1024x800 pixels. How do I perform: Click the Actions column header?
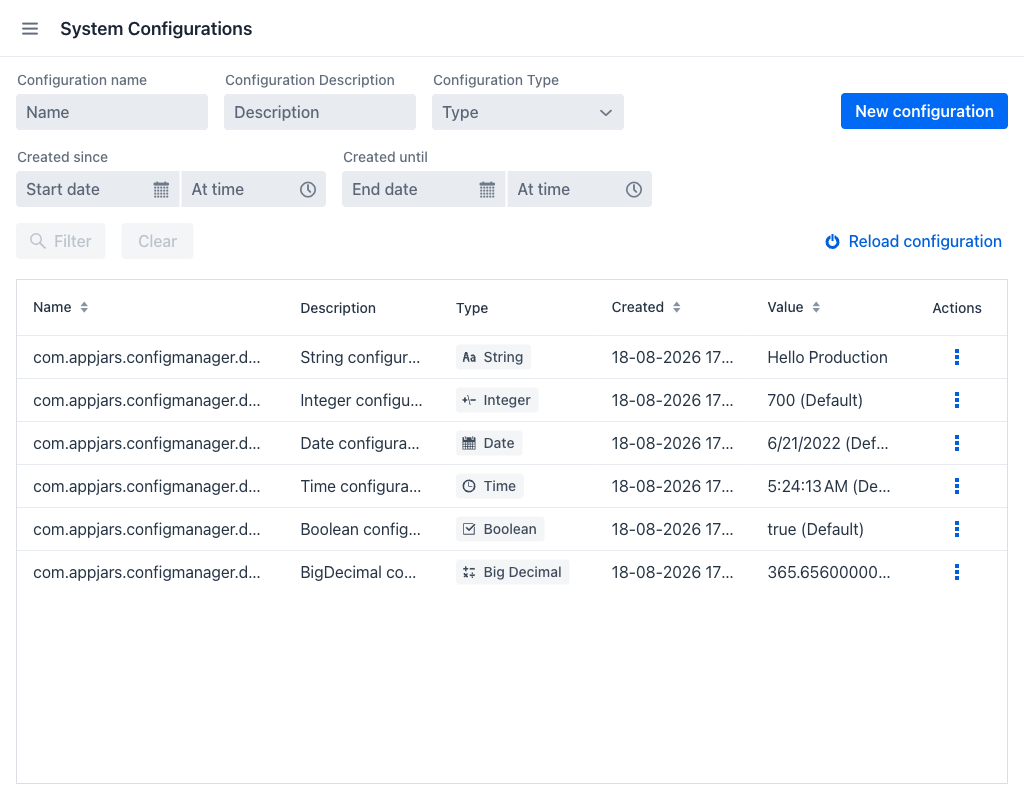[x=957, y=308]
